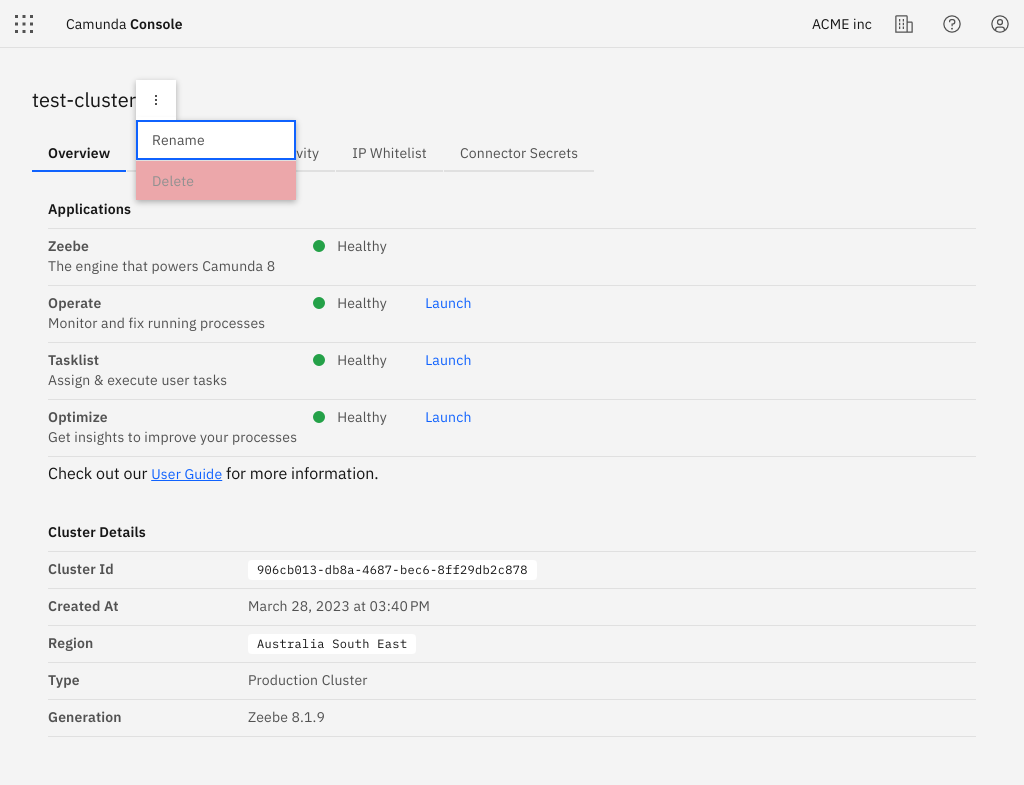Click the Cluster Id value
Screen dimensions: 1024x785
click(x=392, y=570)
